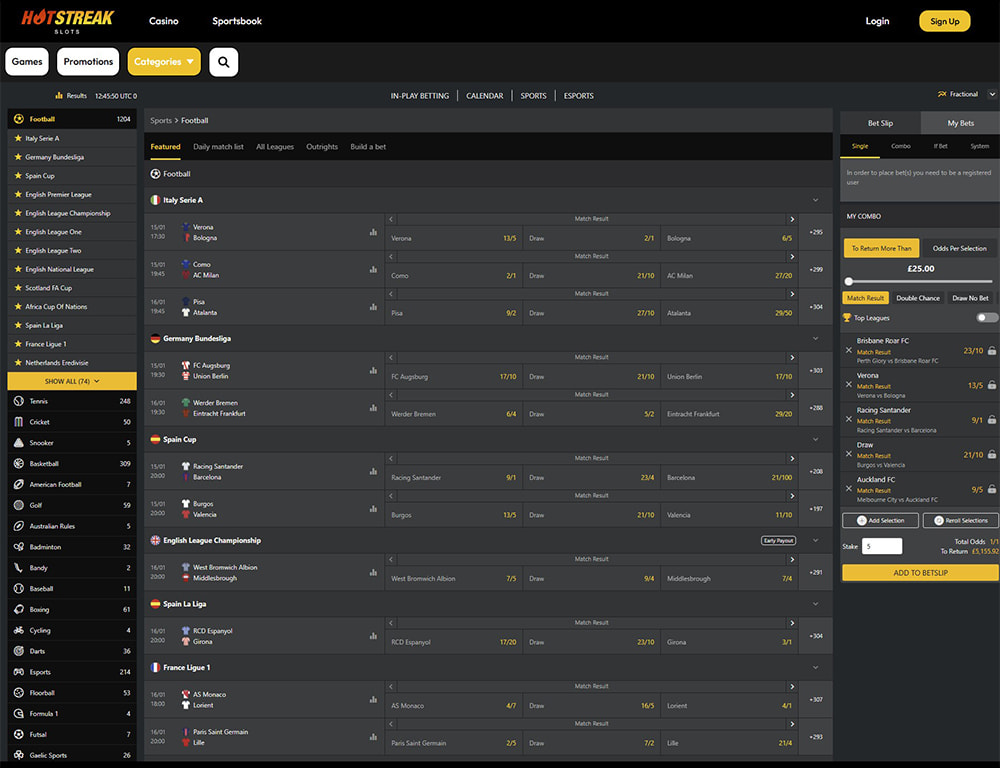The image size is (1000, 768).
Task: Switch to the Daily match list tab
Action: pos(218,147)
